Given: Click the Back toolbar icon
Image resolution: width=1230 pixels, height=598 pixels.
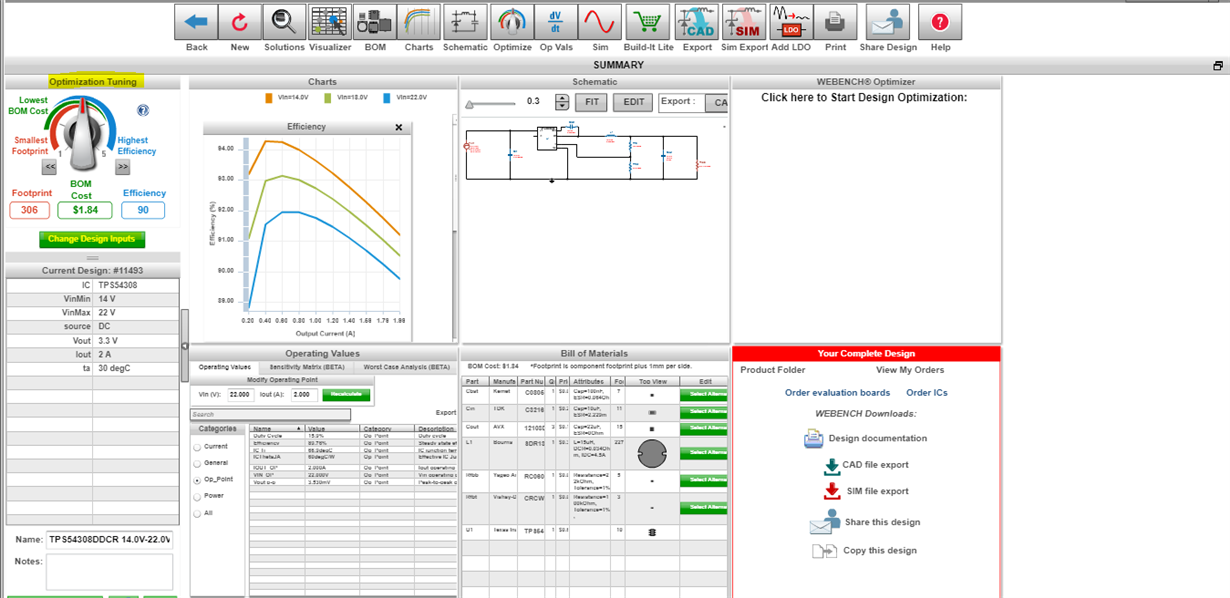Looking at the screenshot, I should click(197, 22).
